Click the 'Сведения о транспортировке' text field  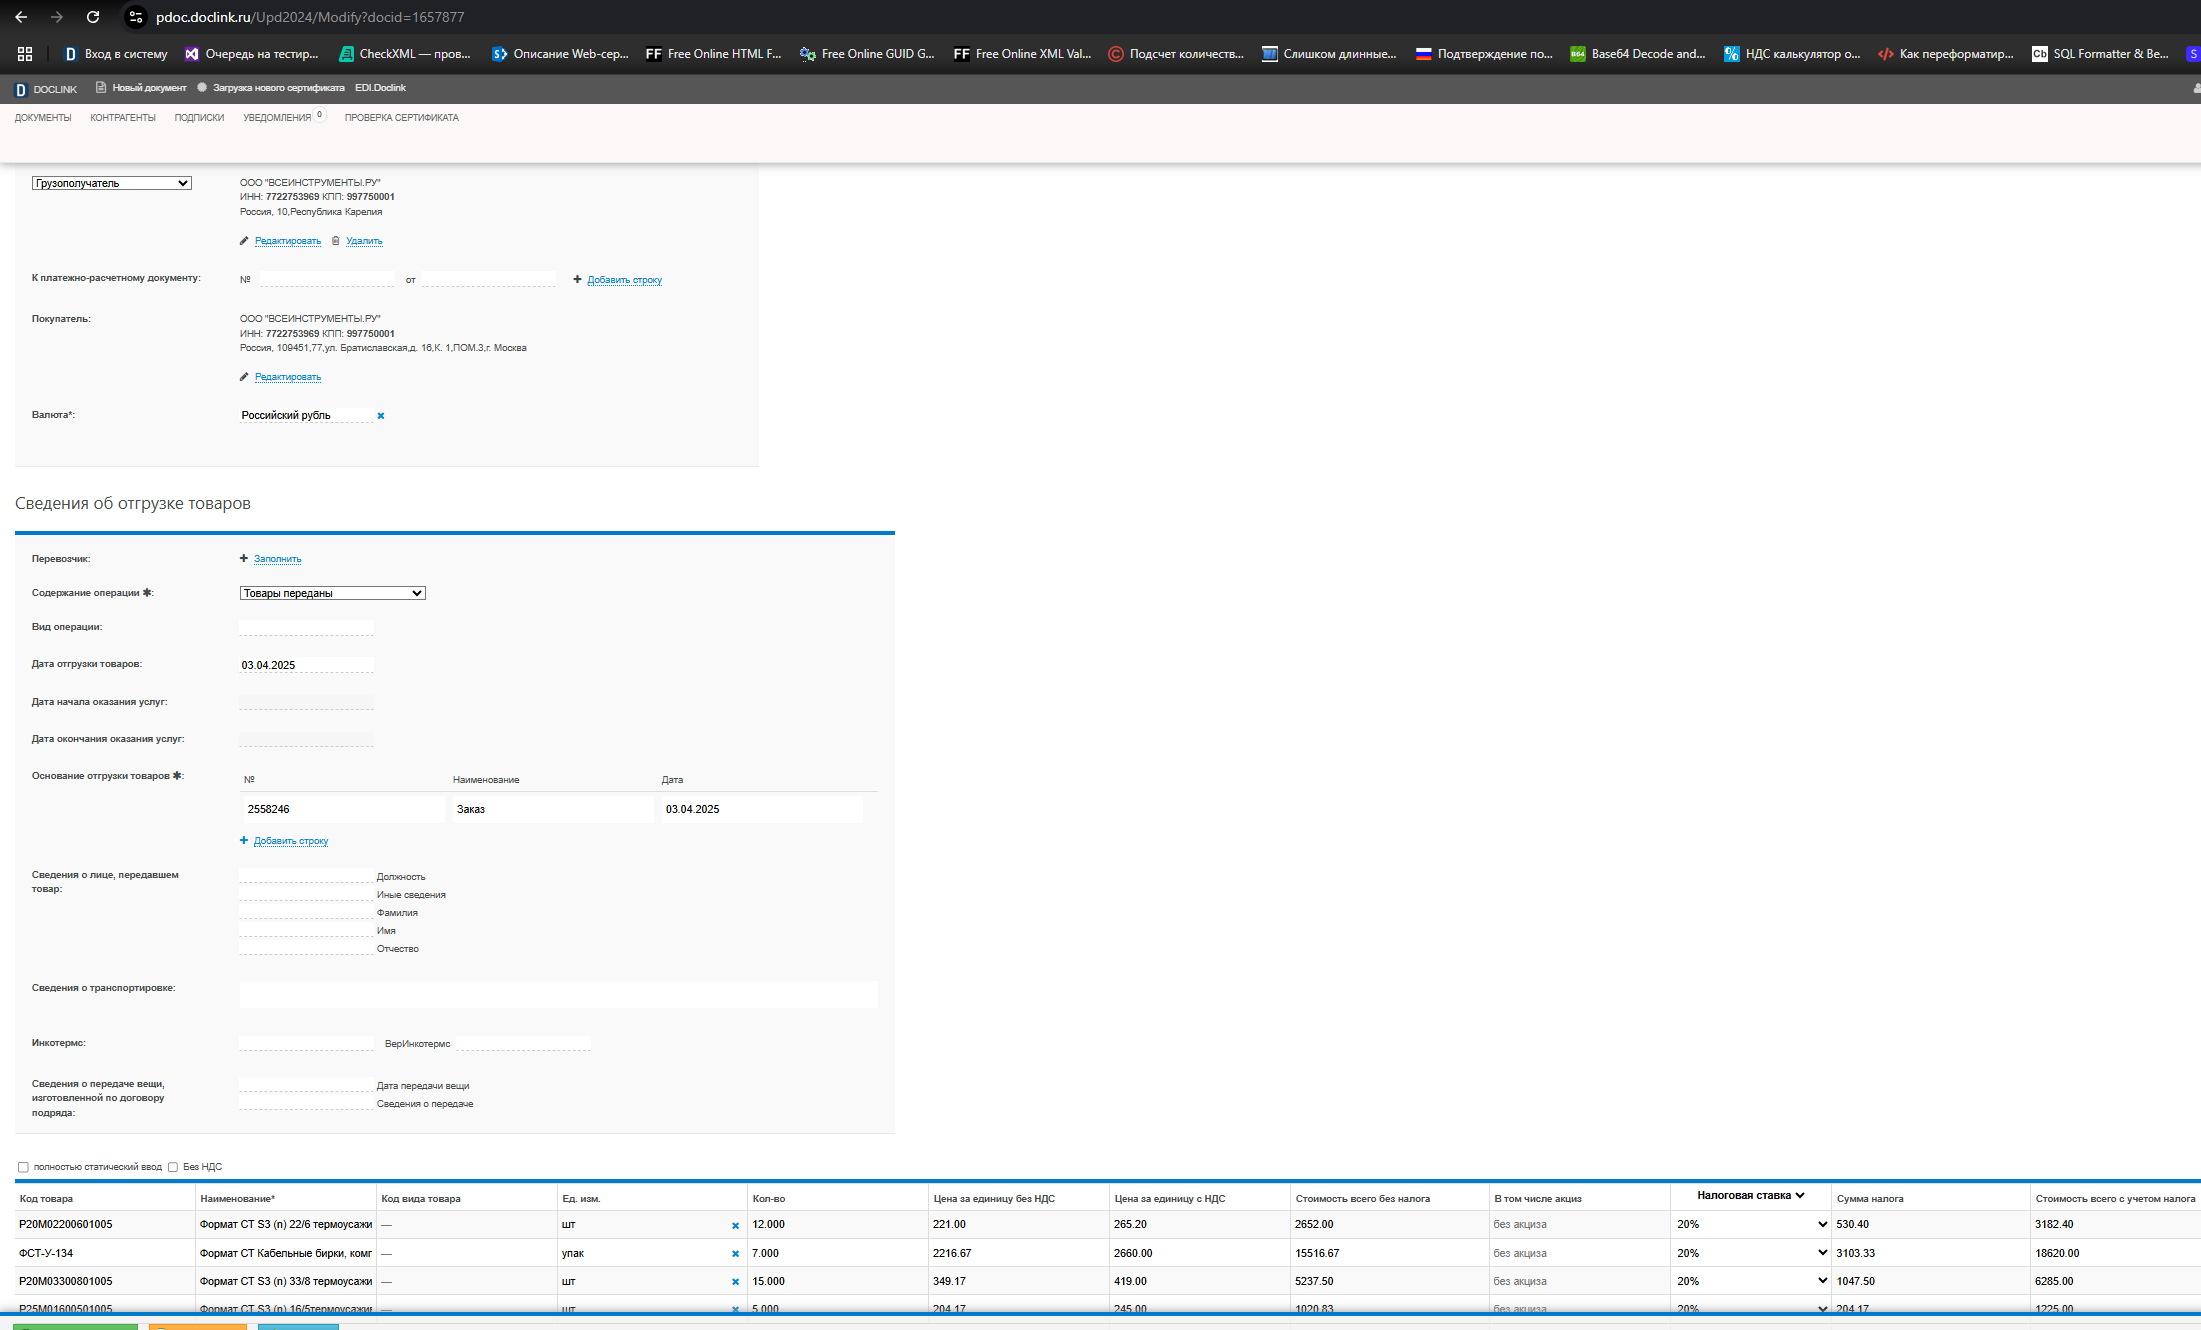click(x=558, y=994)
